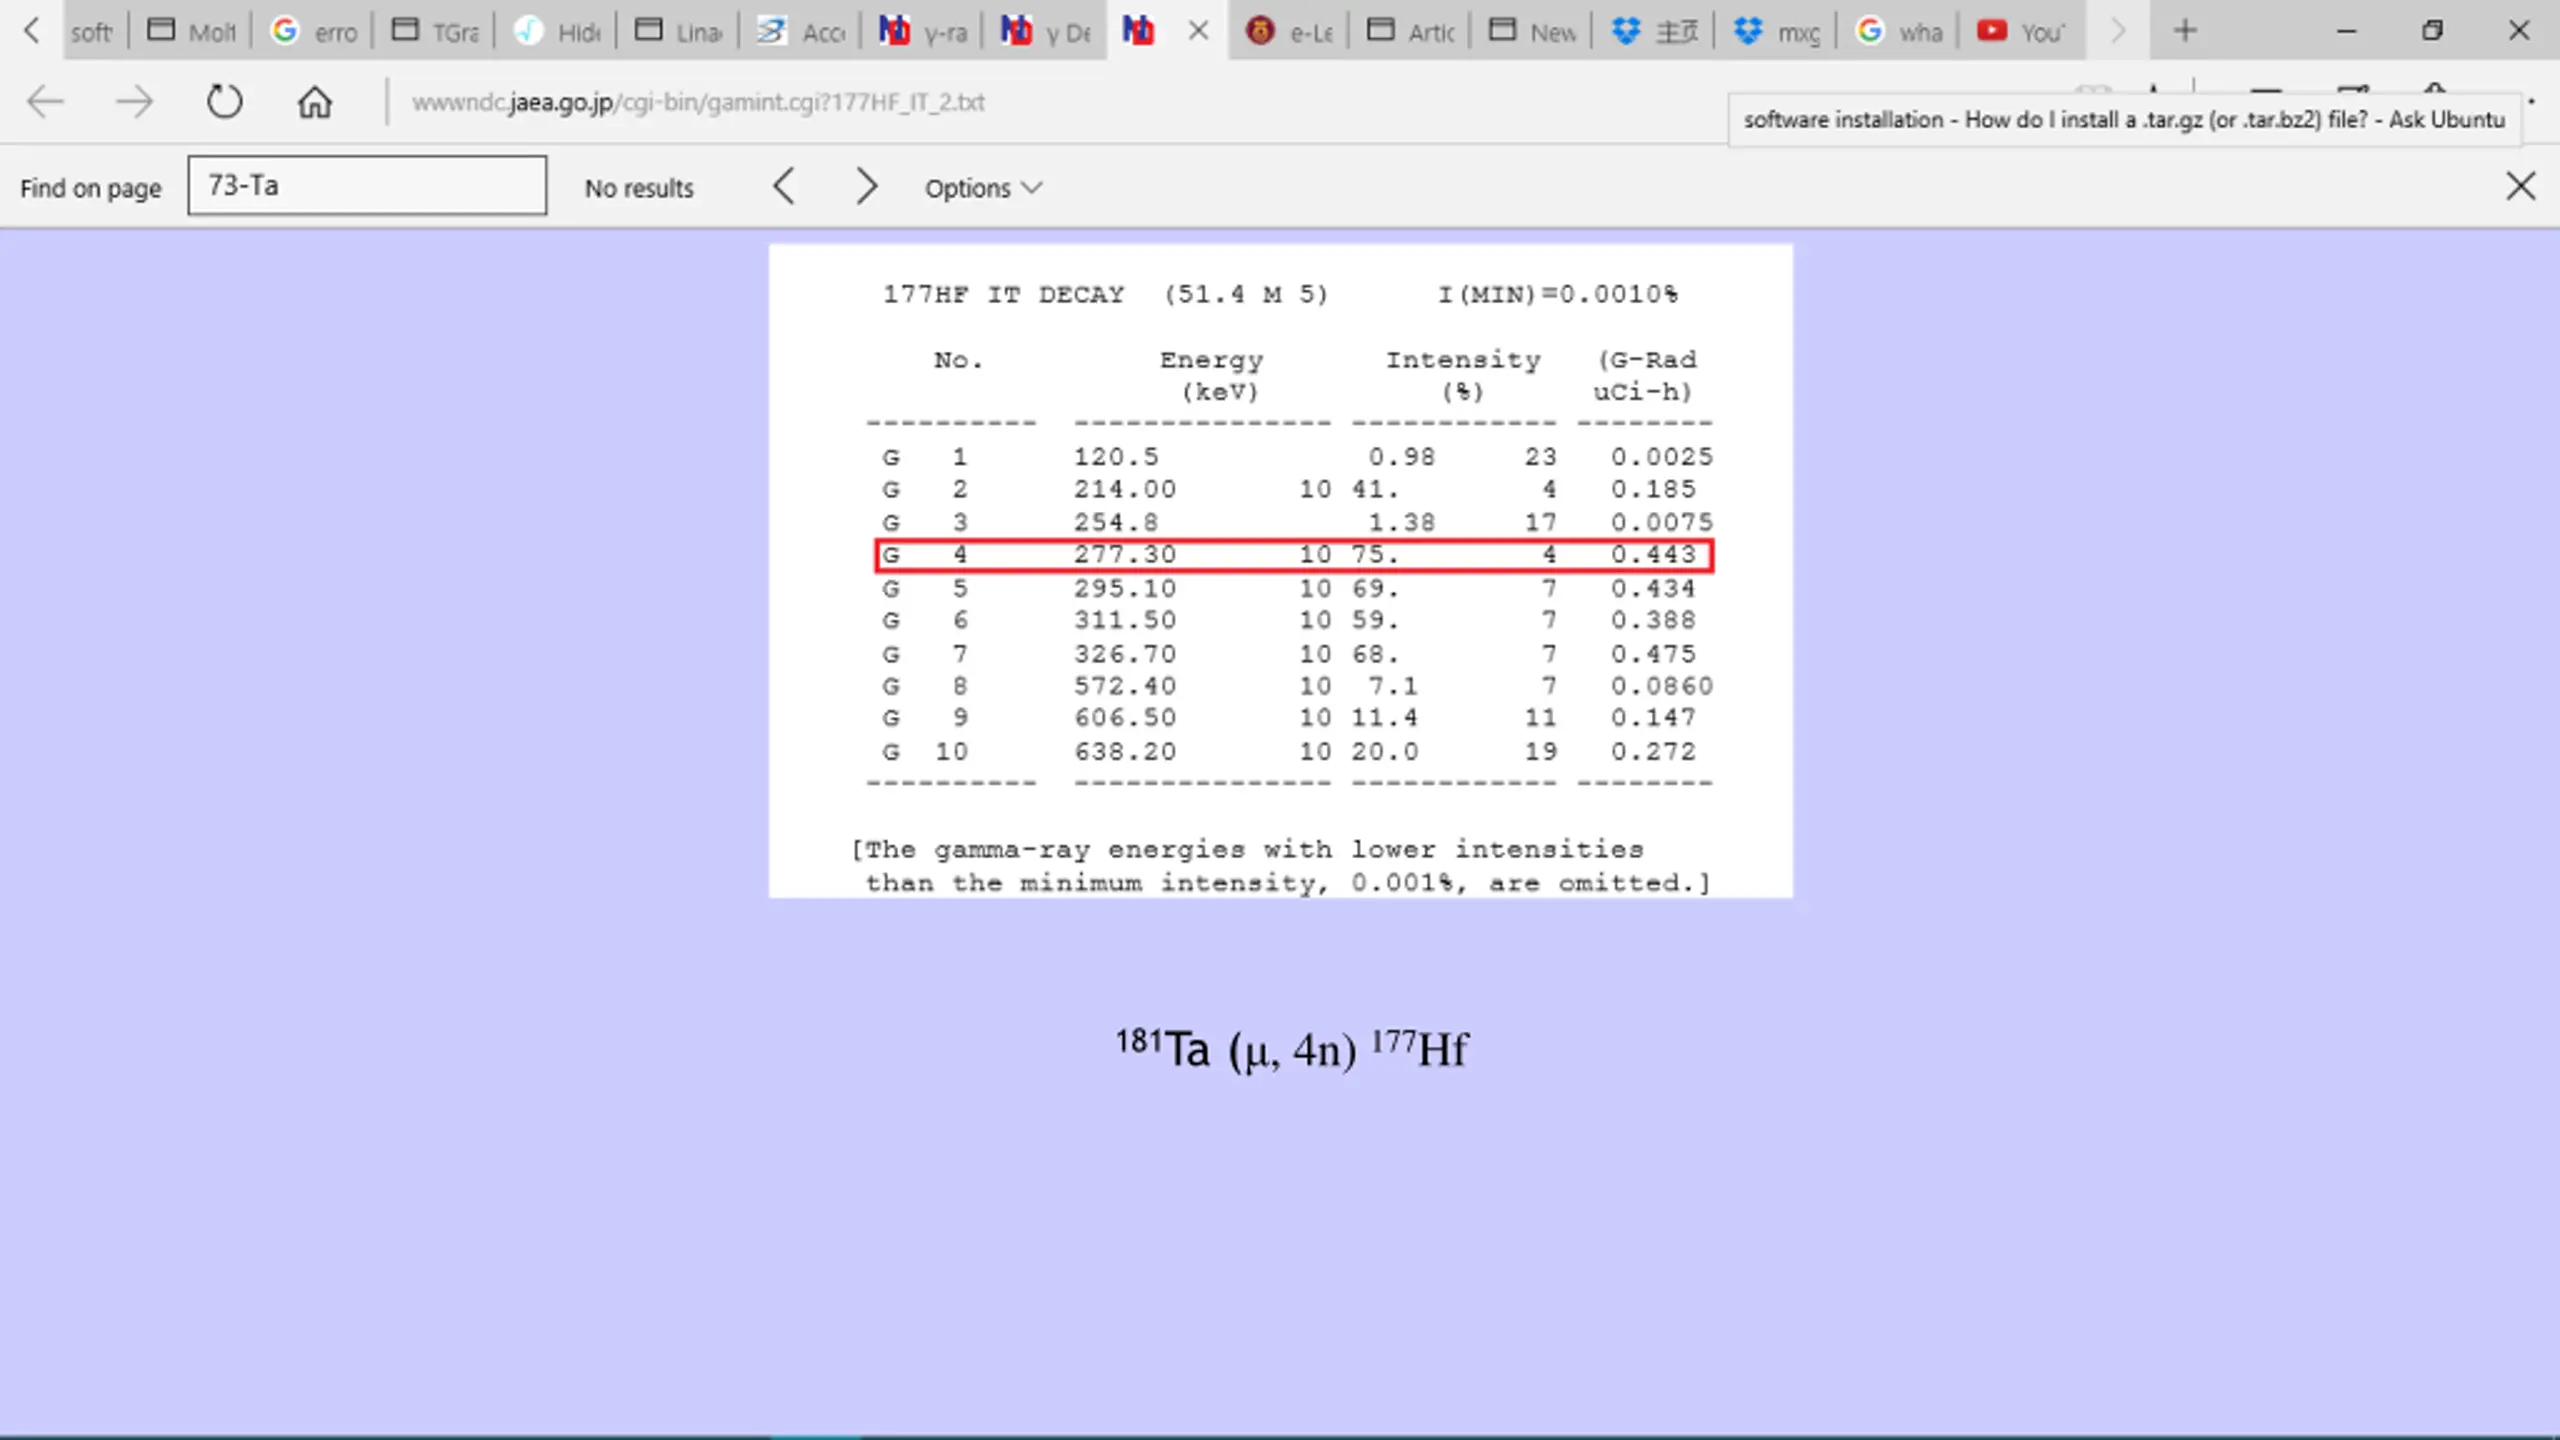This screenshot has width=2560, height=1440.
Task: Click the 'Intensity (%)' column header
Action: click(1463, 375)
